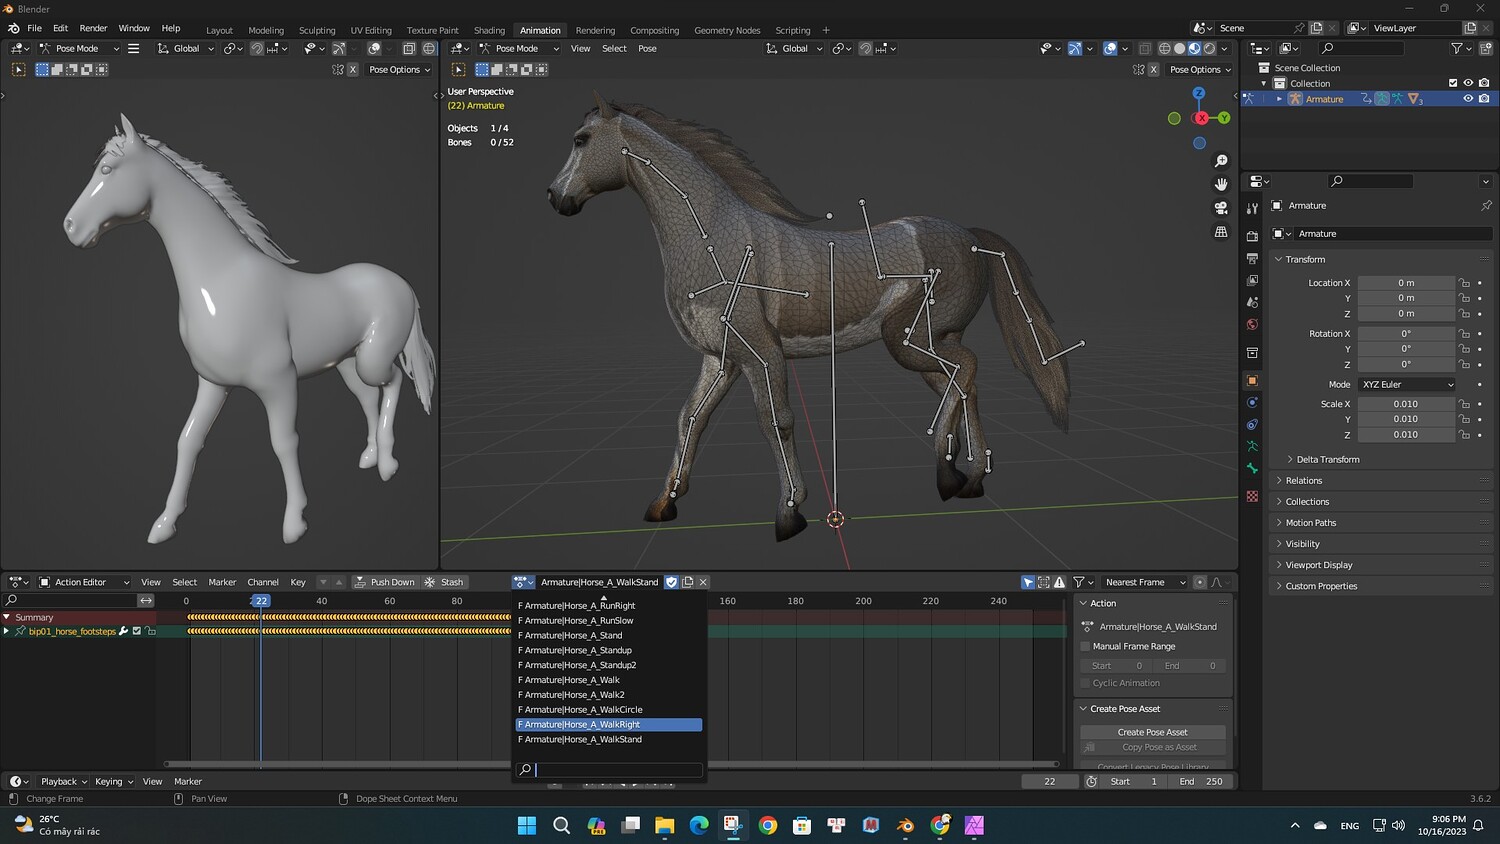The height and width of the screenshot is (844, 1500).
Task: Open the rotation Mode XYZ Euler dropdown
Action: coord(1406,384)
